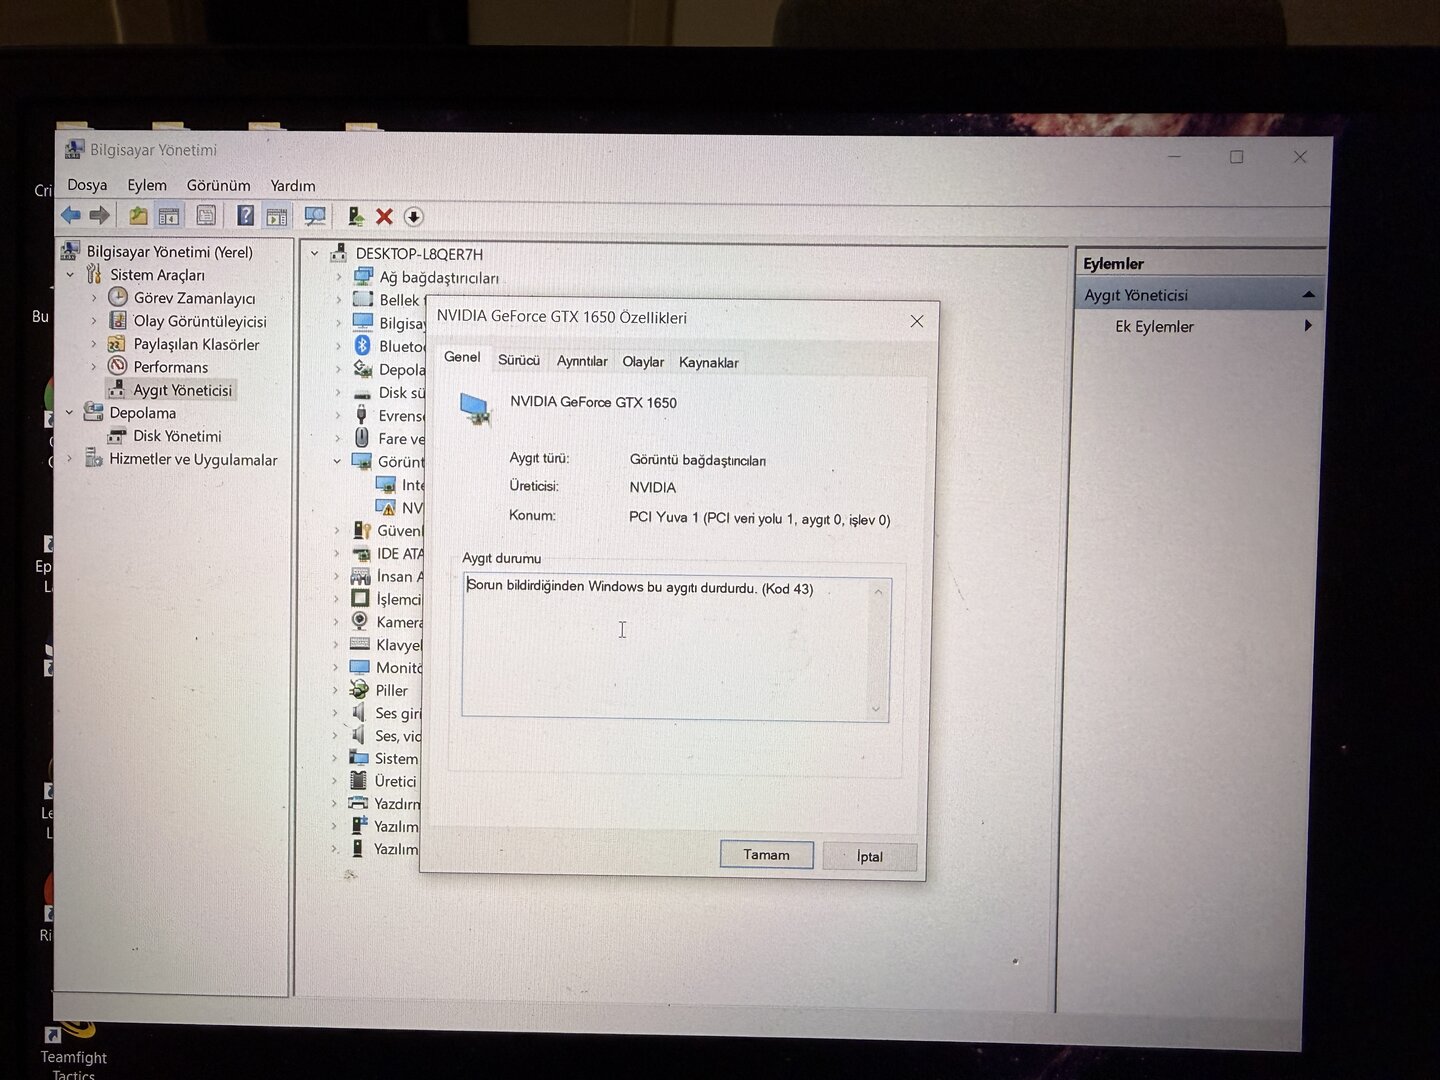
Task: Scan for hardware changes via monitor icon
Action: [x=315, y=216]
